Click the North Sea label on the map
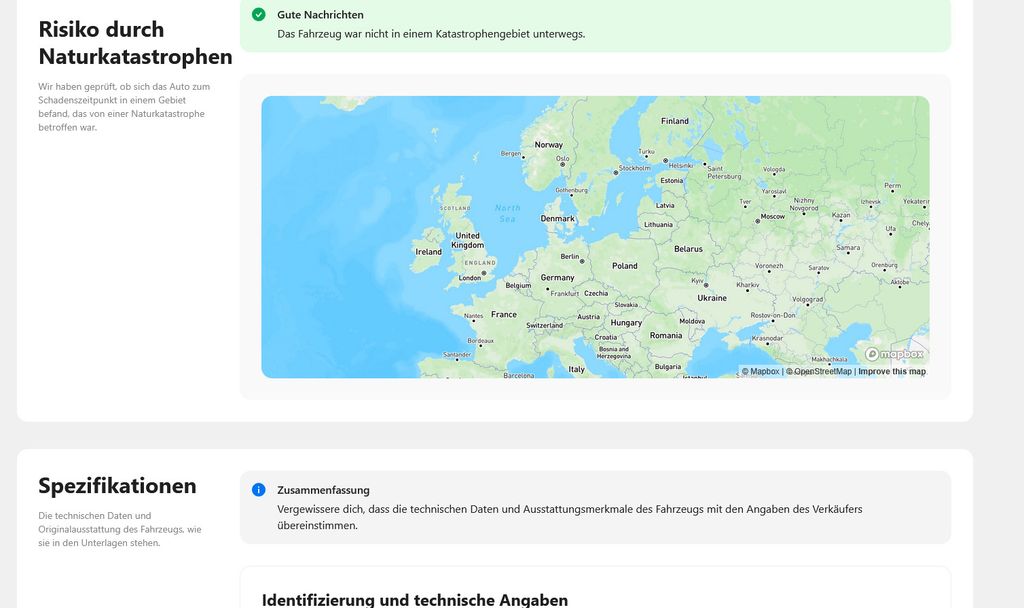 pyautogui.click(x=508, y=213)
